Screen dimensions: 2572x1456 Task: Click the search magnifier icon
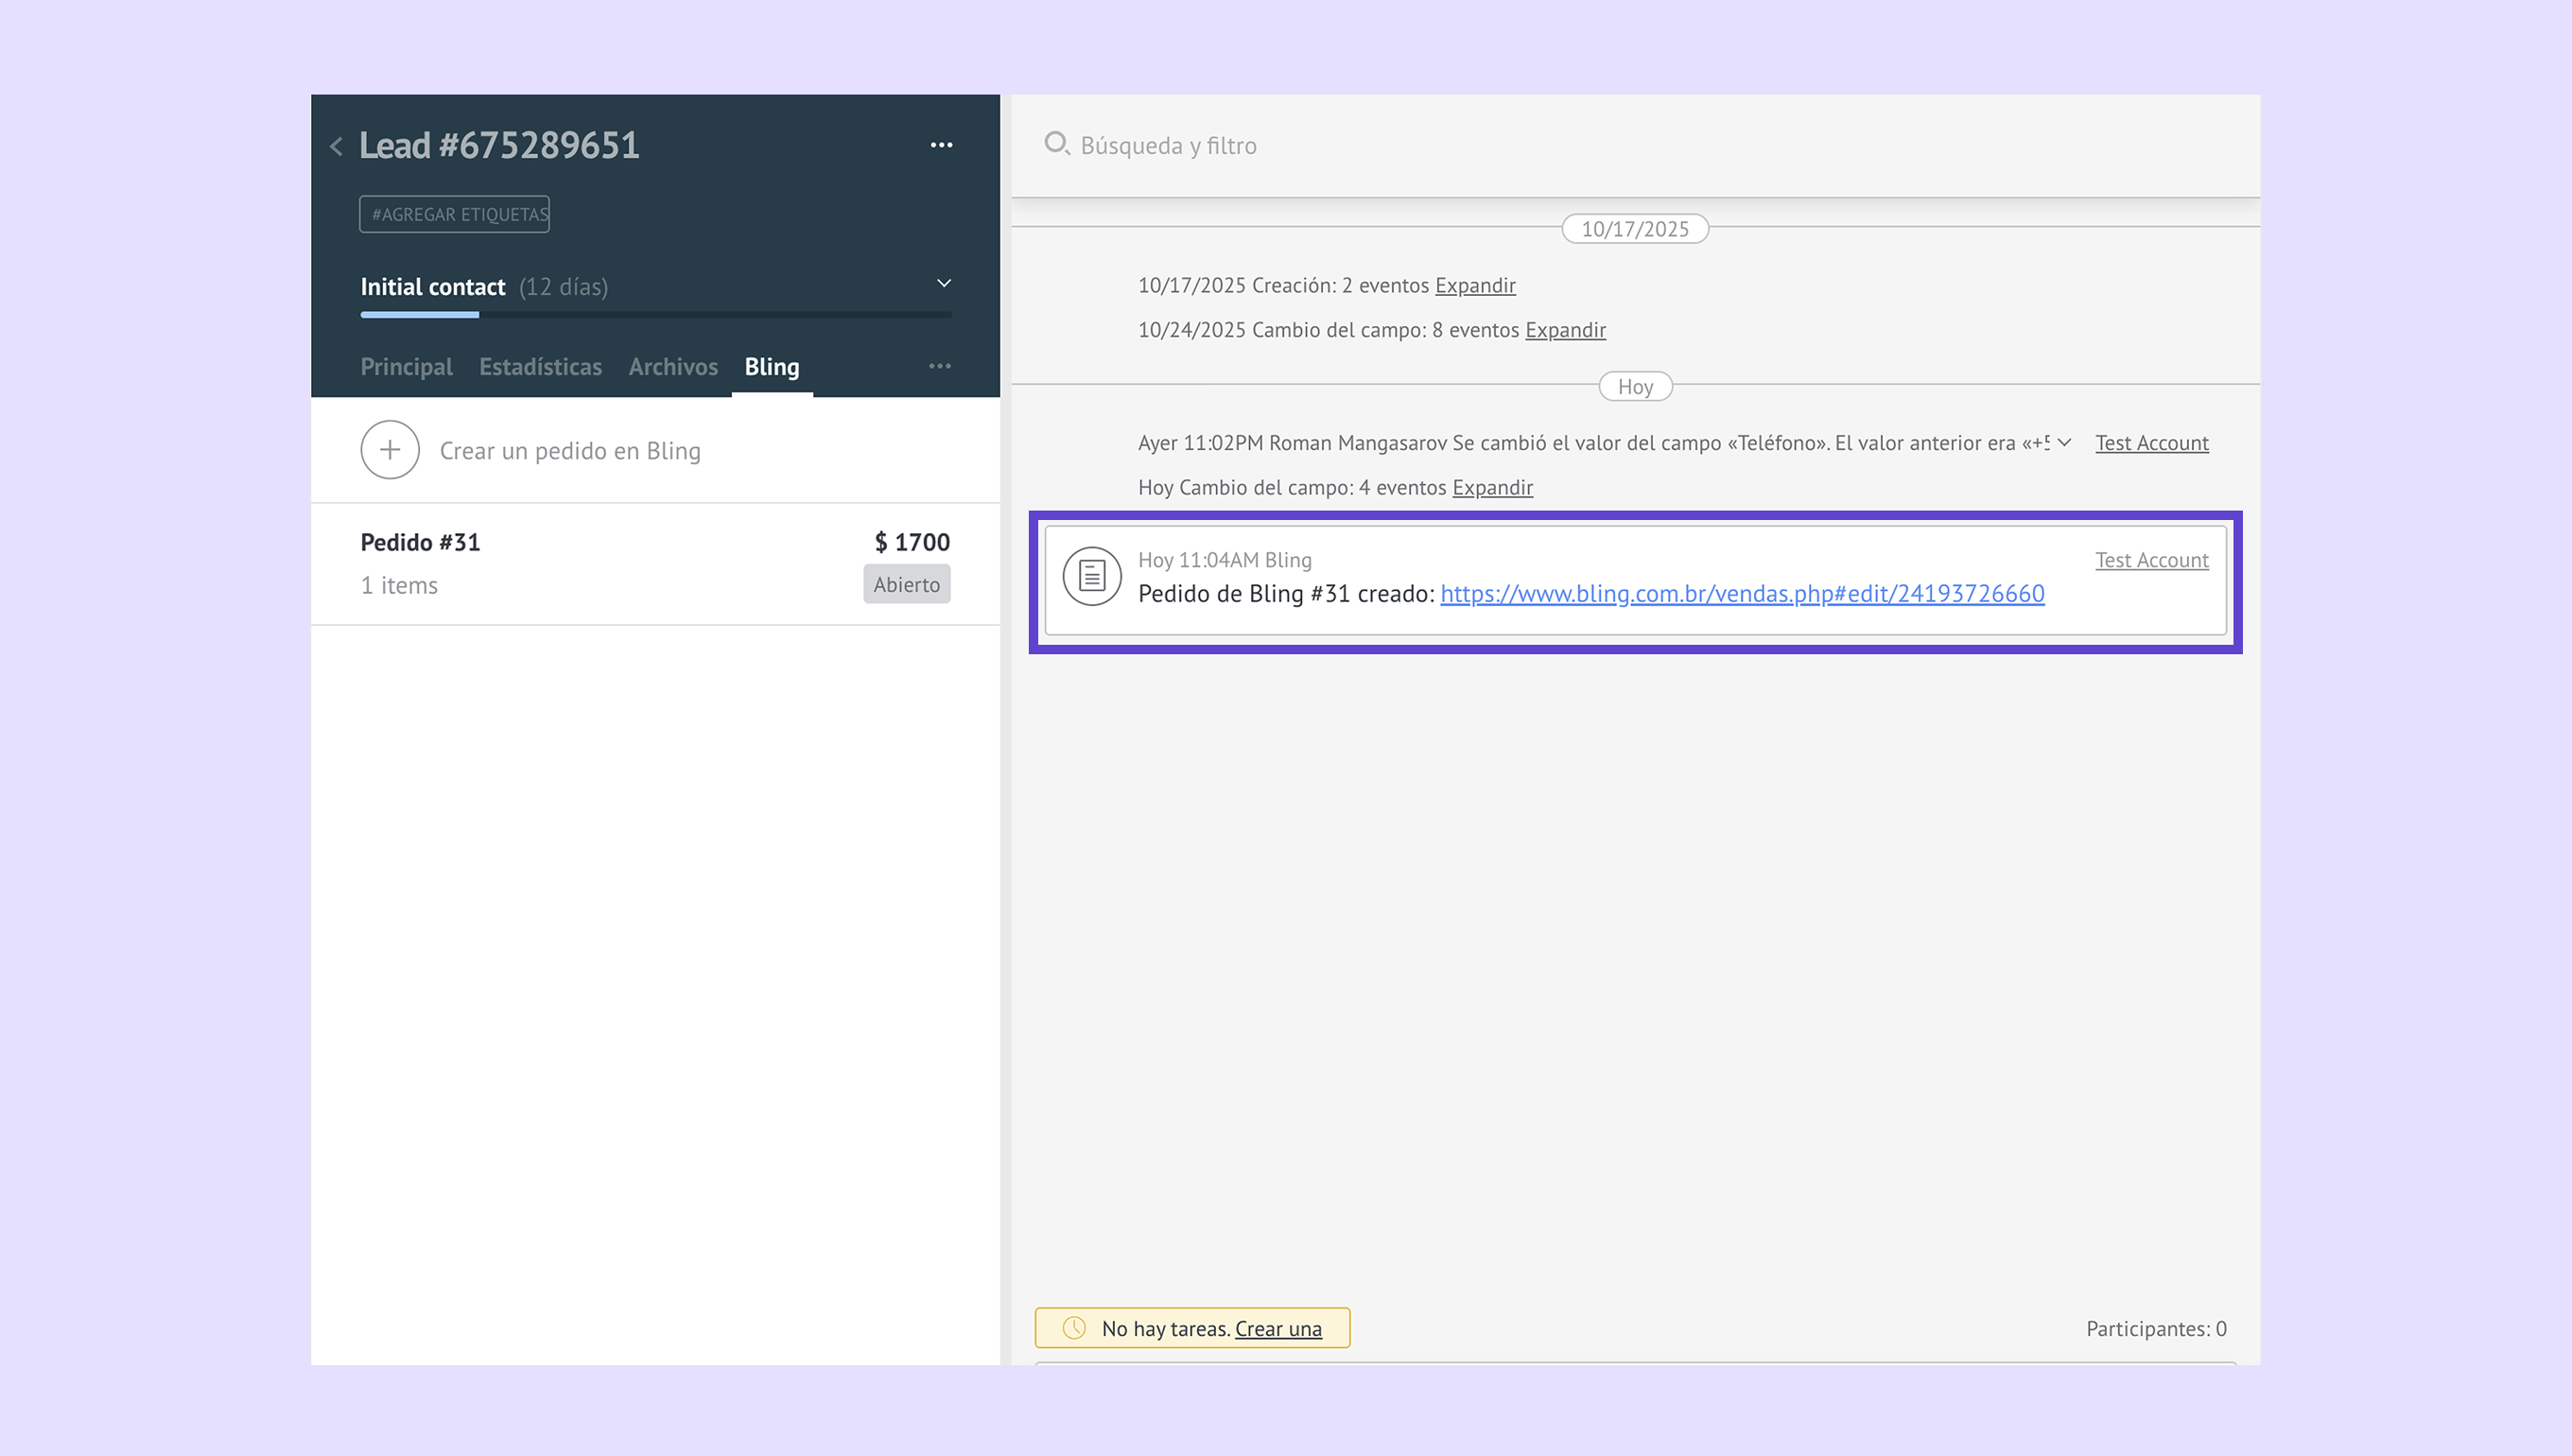1056,144
